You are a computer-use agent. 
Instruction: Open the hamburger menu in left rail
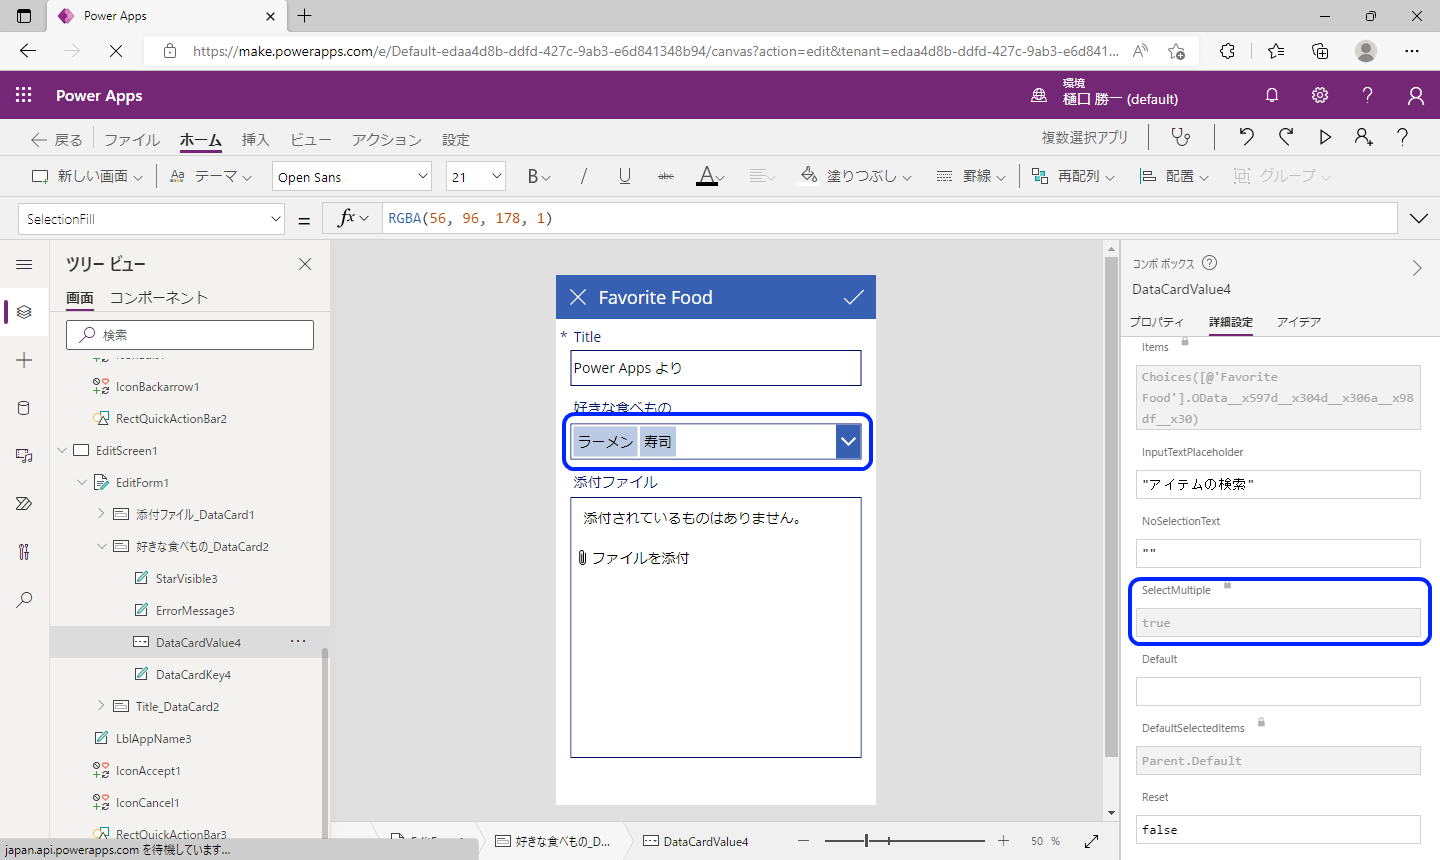click(x=24, y=264)
